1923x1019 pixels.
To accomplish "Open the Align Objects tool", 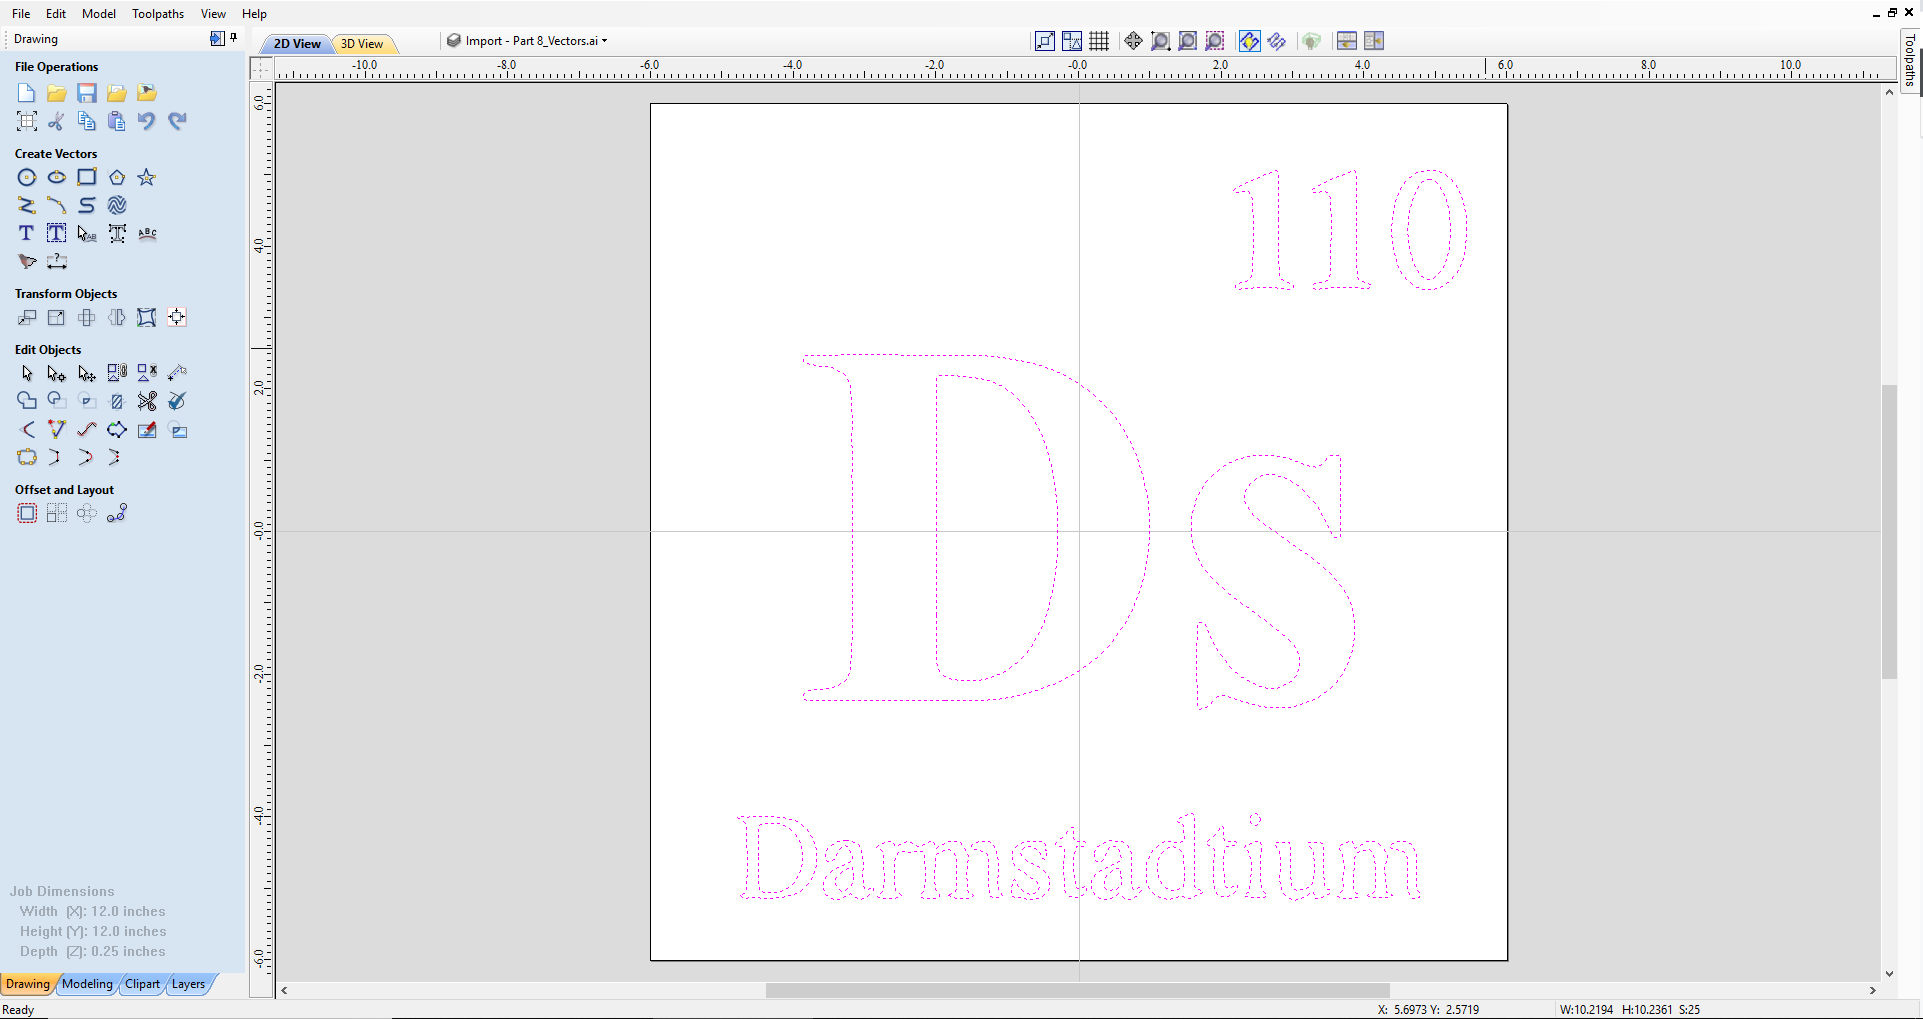I will click(177, 317).
